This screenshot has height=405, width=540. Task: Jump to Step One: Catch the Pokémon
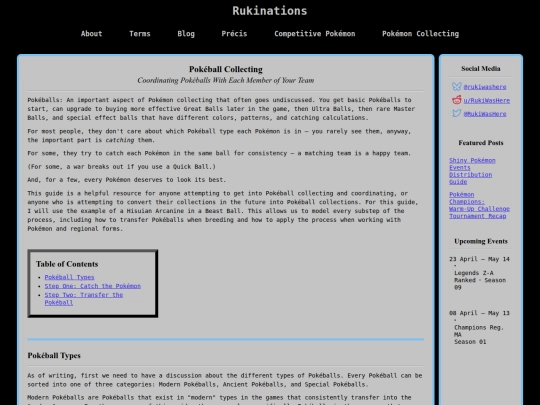point(93,286)
